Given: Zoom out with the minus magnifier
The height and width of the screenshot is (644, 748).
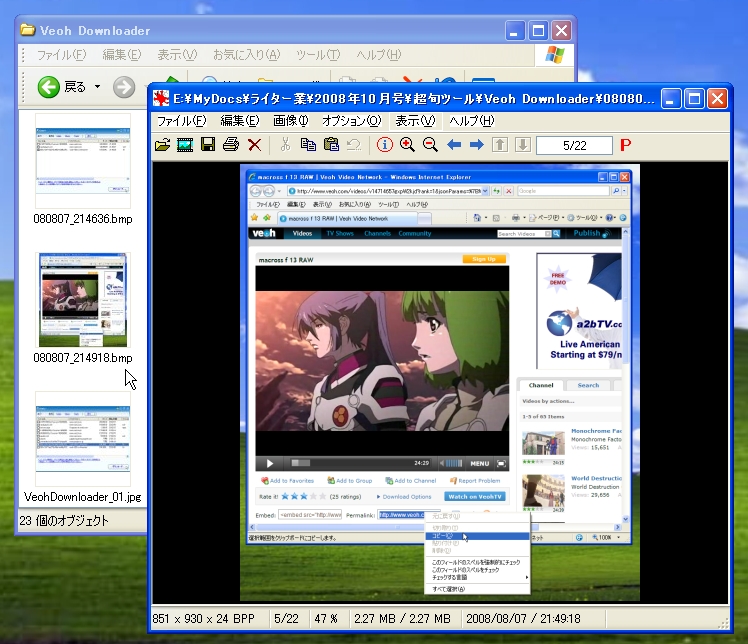Looking at the screenshot, I should pos(430,145).
